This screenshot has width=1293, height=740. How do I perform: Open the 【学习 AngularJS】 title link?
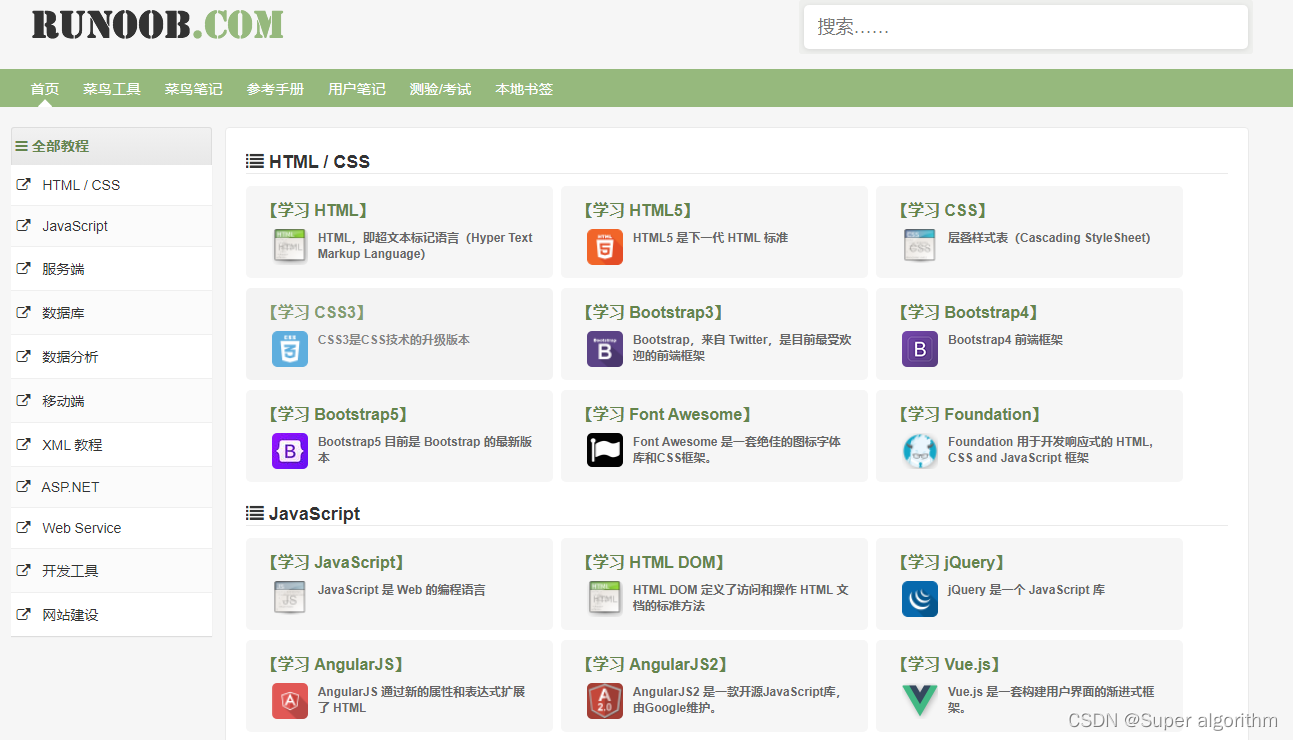tap(335, 664)
